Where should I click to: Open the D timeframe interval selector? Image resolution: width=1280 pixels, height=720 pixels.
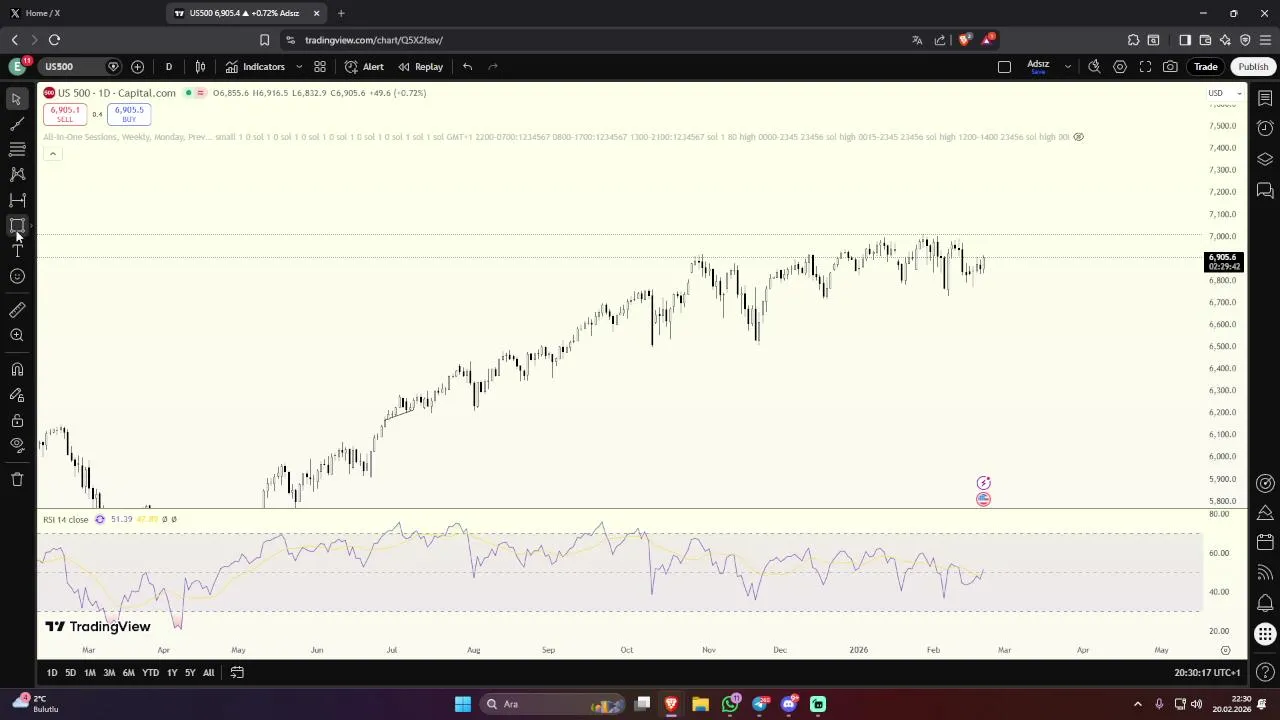pos(168,67)
